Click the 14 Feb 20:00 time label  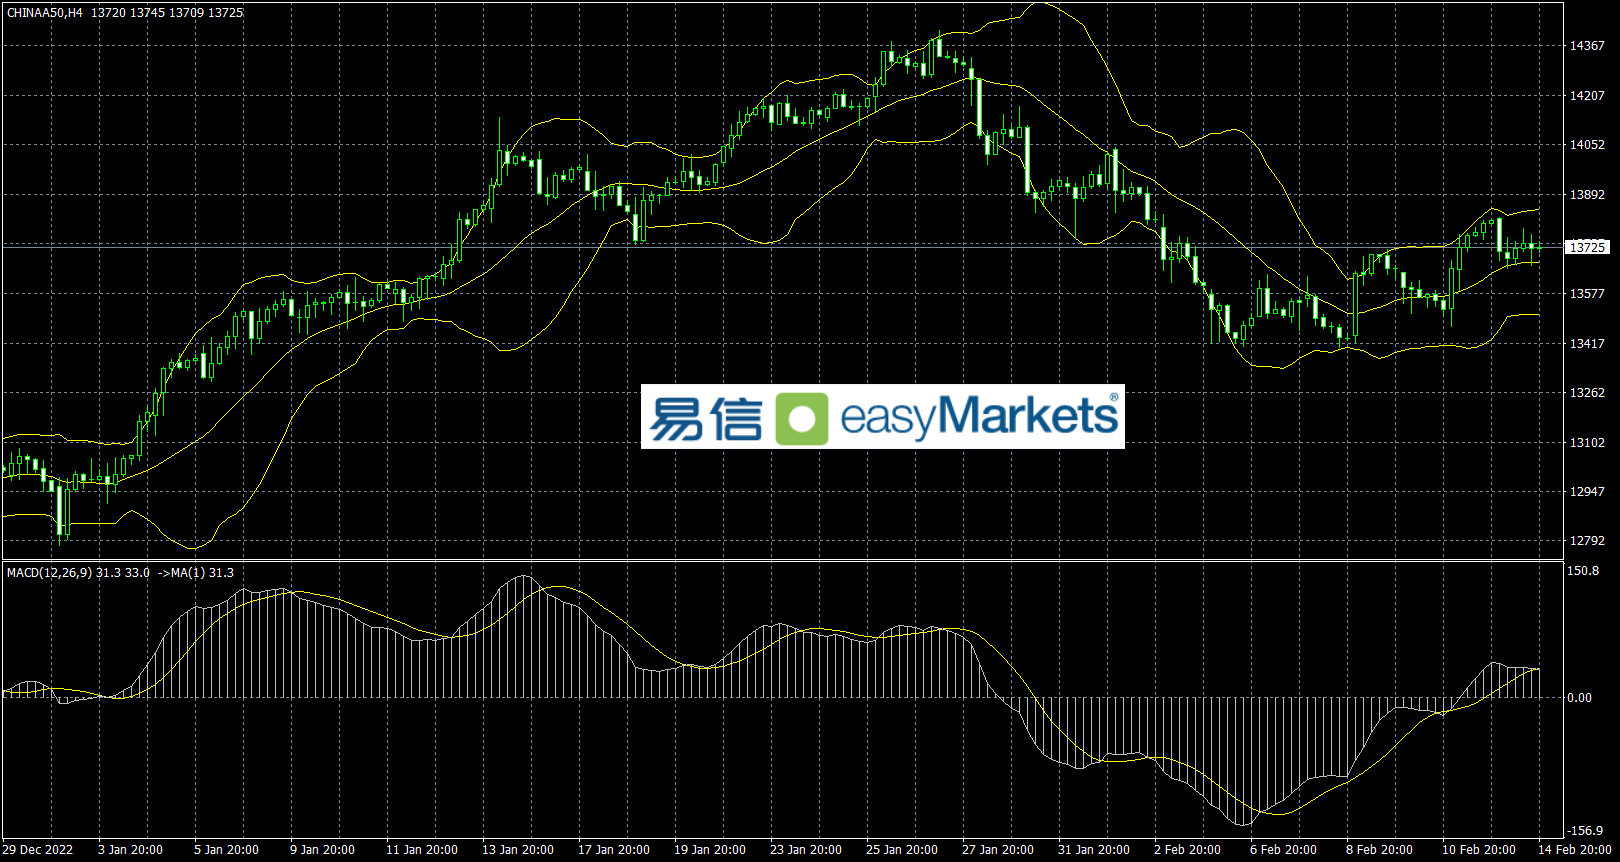pos(1575,850)
